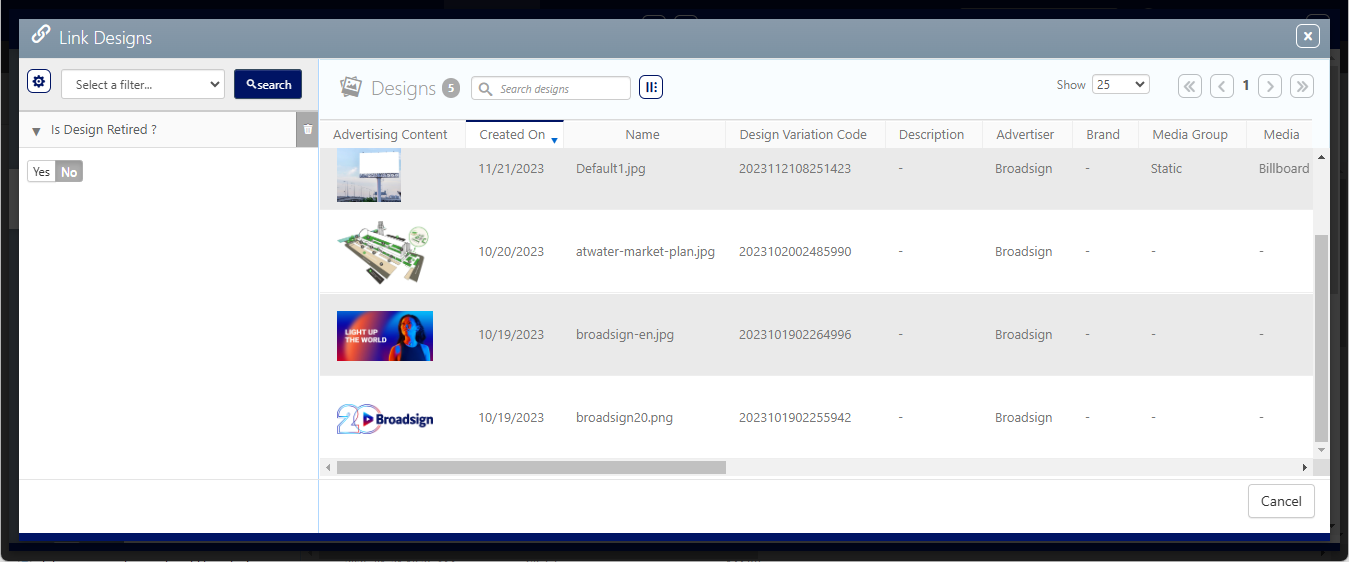Click the horizontal scrollbar right arrow
This screenshot has height=562, width=1349.
pyautogui.click(x=1304, y=467)
